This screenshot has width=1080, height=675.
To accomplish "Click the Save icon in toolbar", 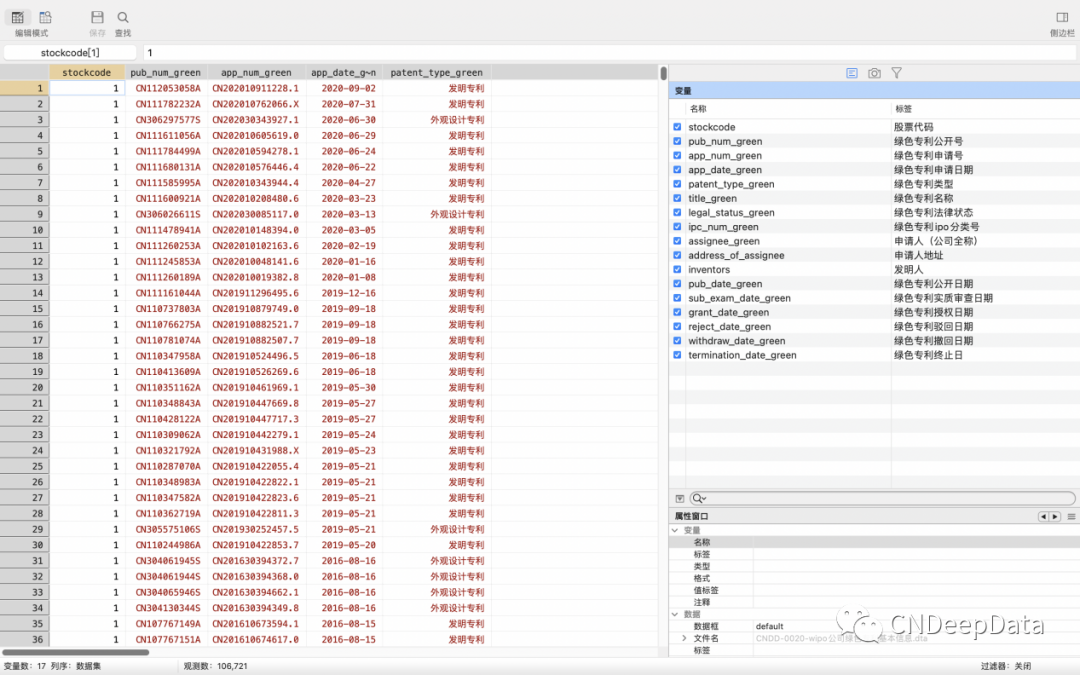I will [x=97, y=17].
